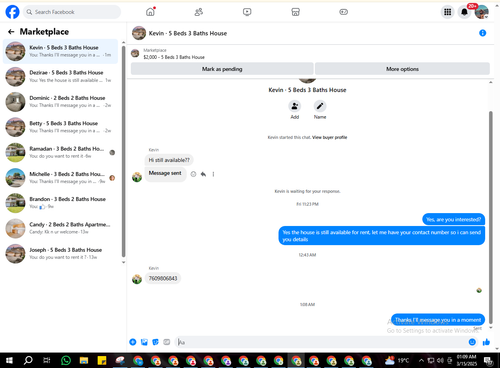Click the 'Hi still available??' message
The height and width of the screenshot is (368, 500).
[169, 160]
